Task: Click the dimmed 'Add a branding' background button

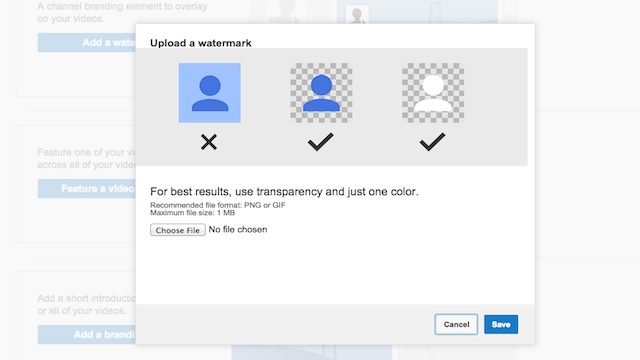Action: click(87, 335)
